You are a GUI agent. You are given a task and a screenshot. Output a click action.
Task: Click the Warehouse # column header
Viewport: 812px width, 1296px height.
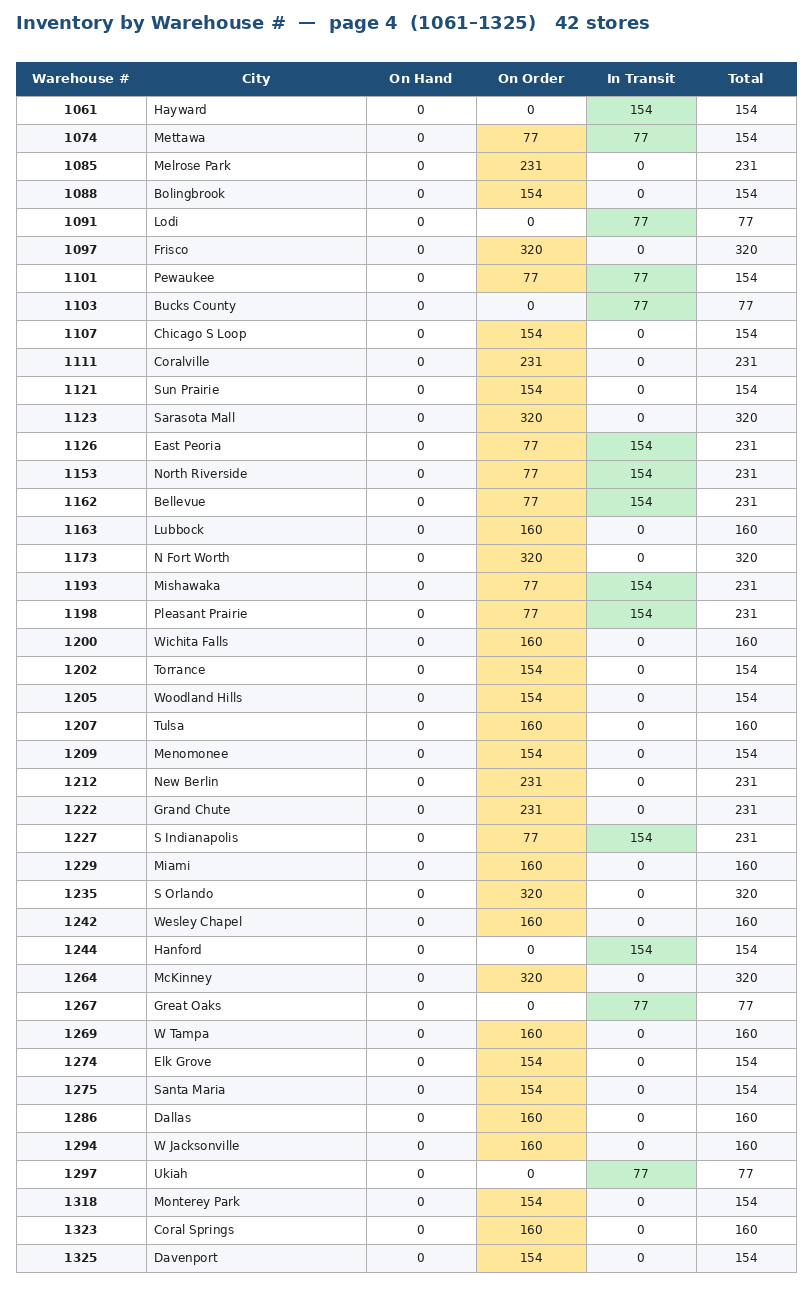pyautogui.click(x=81, y=79)
